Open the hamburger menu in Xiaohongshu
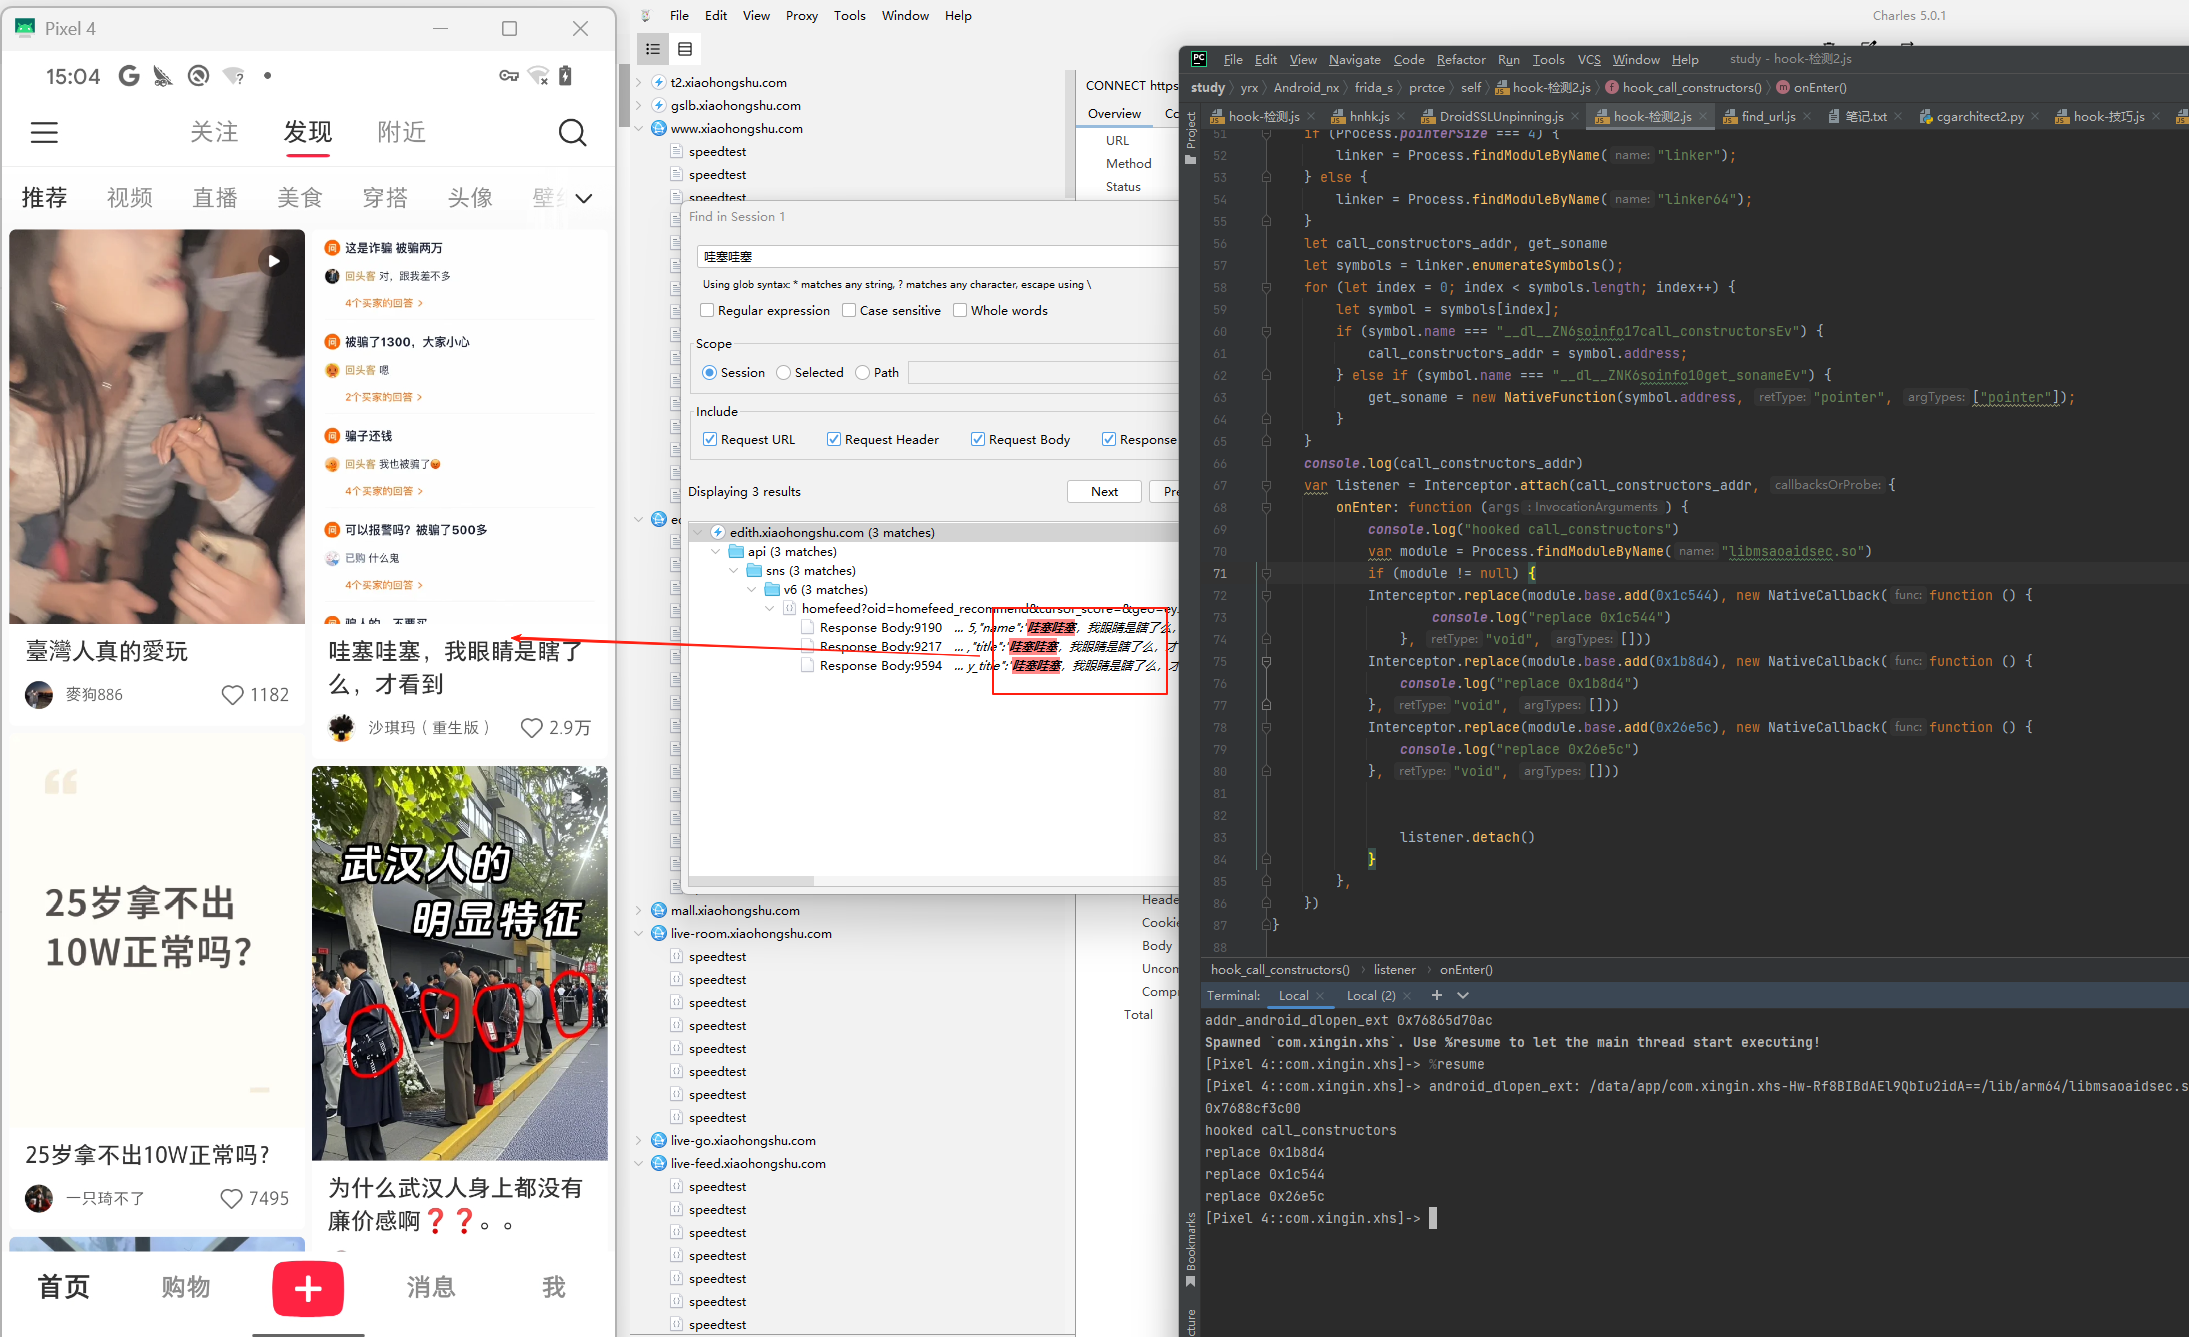This screenshot has height=1337, width=2189. click(x=44, y=132)
